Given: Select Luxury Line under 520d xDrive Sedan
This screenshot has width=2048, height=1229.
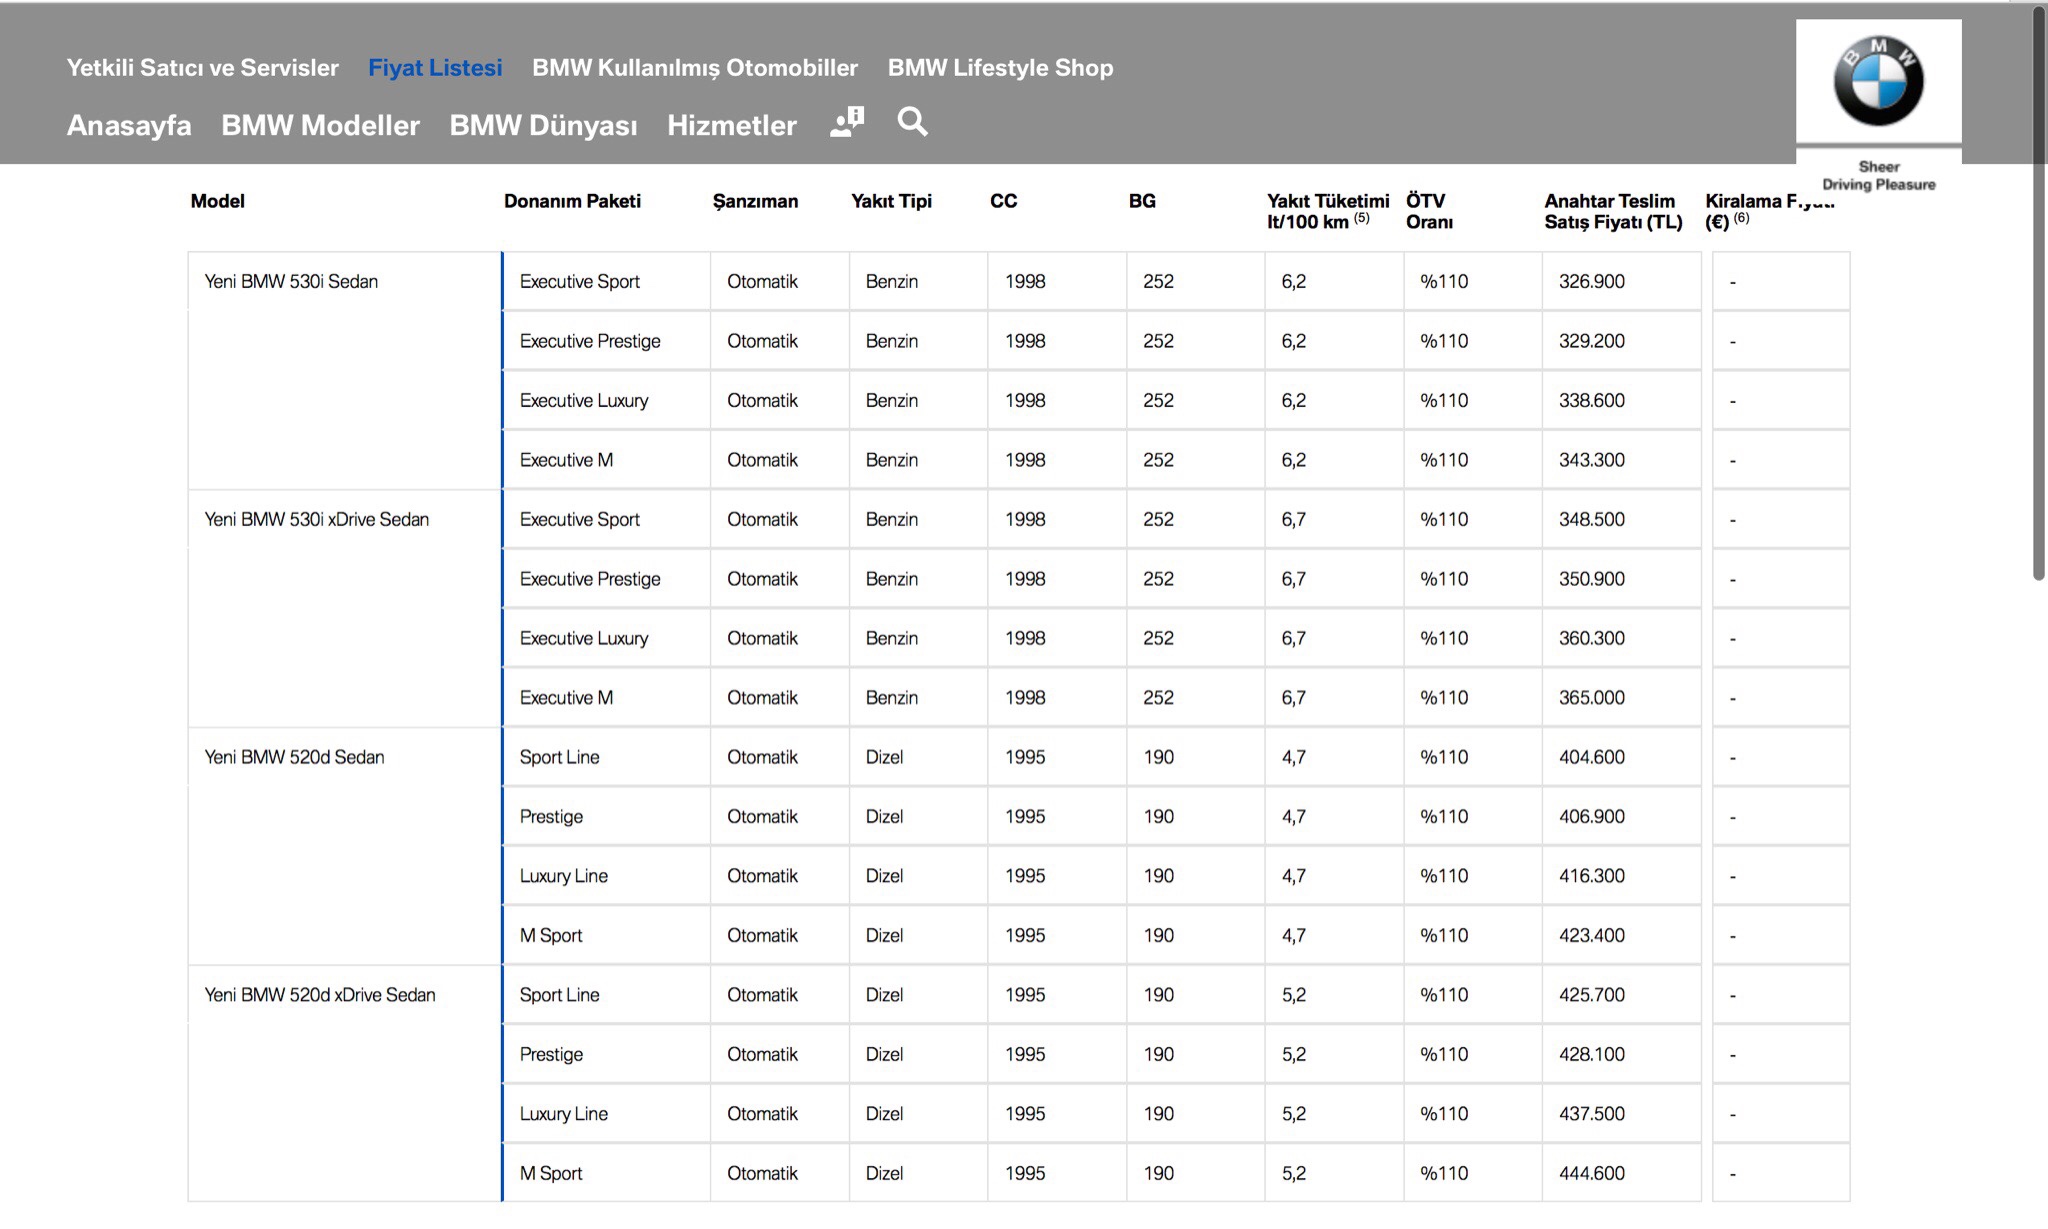Looking at the screenshot, I should pos(563,1114).
